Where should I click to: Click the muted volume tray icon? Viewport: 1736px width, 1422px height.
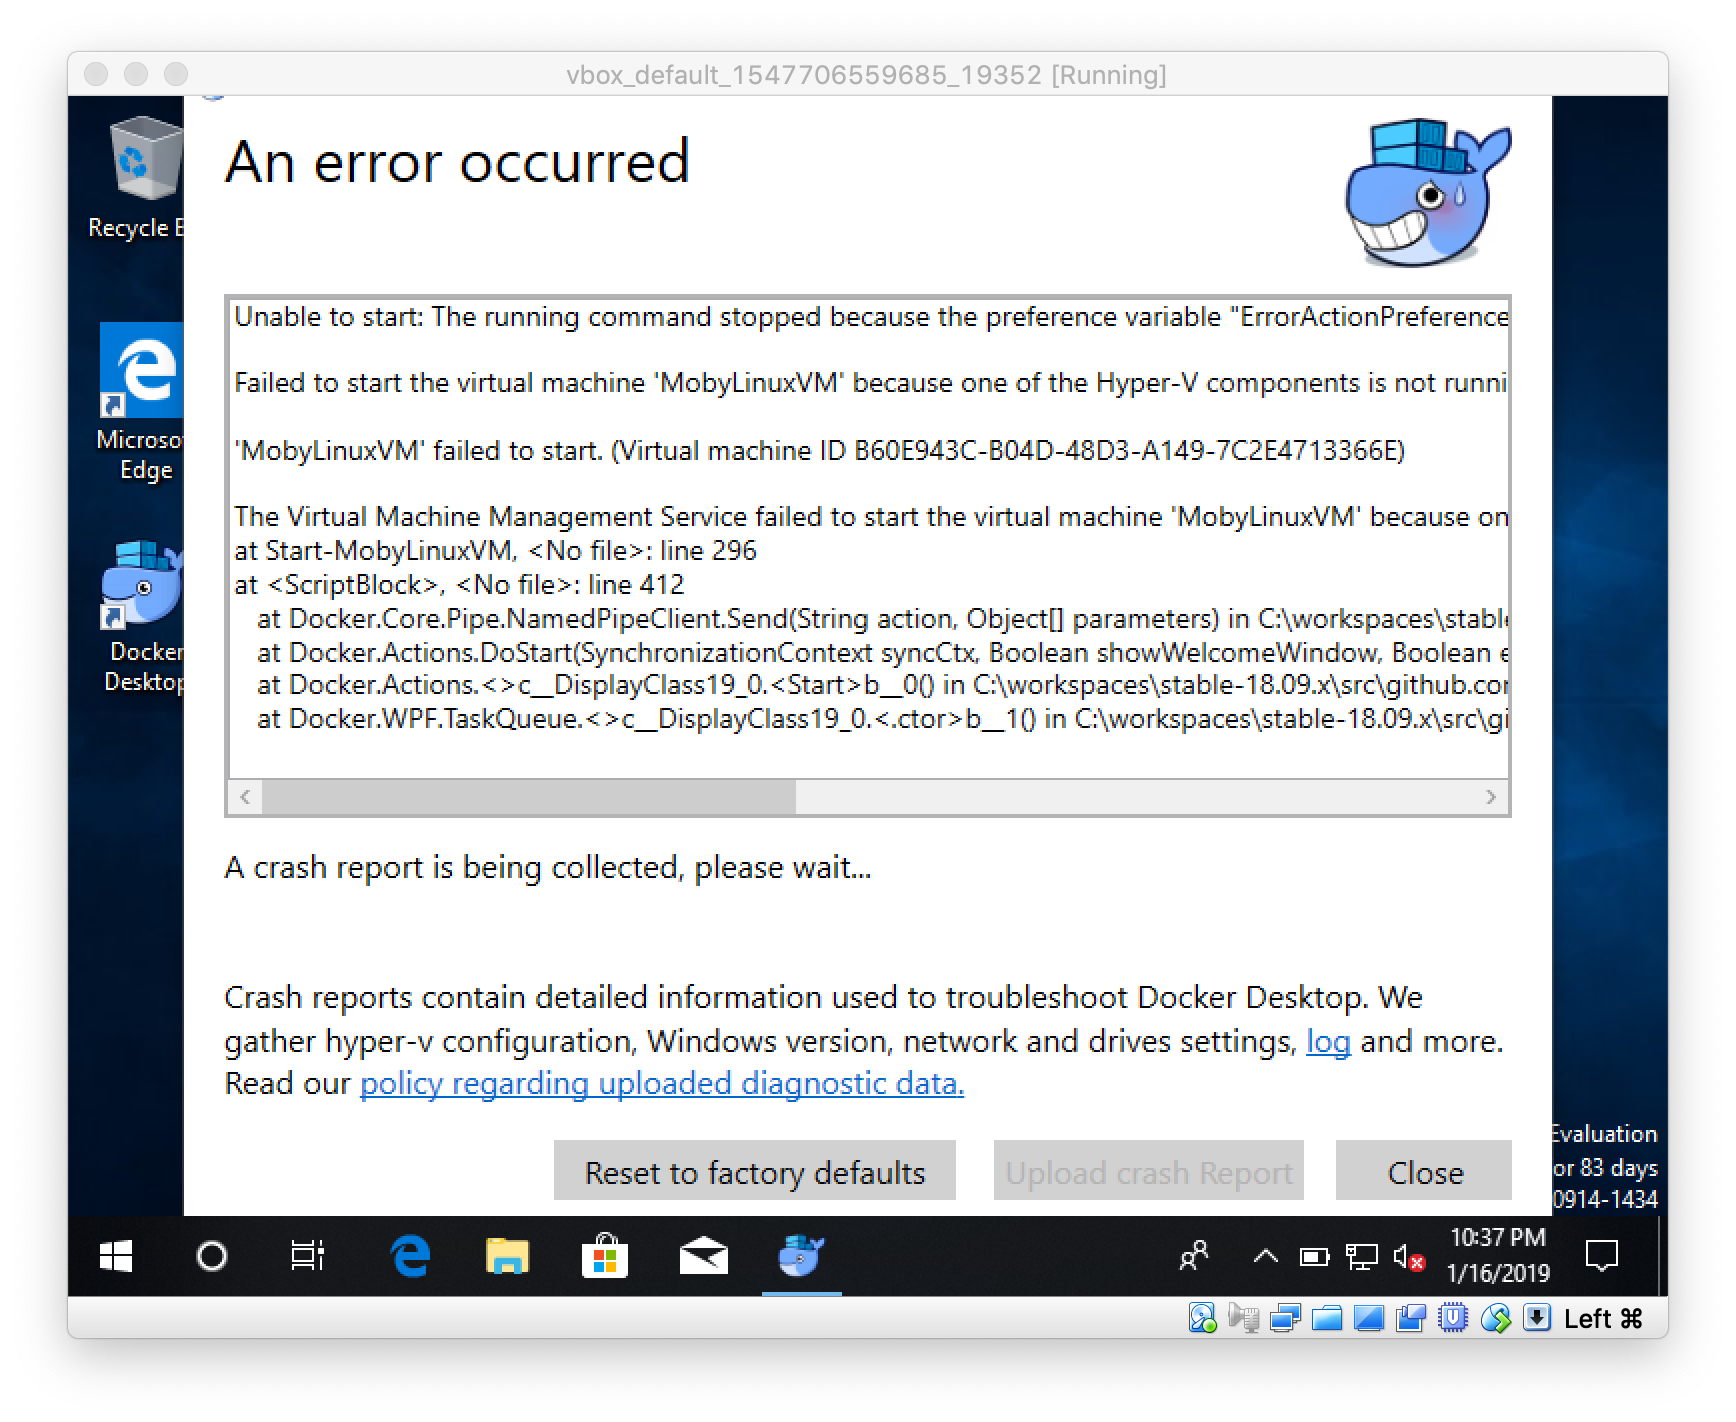pos(1409,1257)
